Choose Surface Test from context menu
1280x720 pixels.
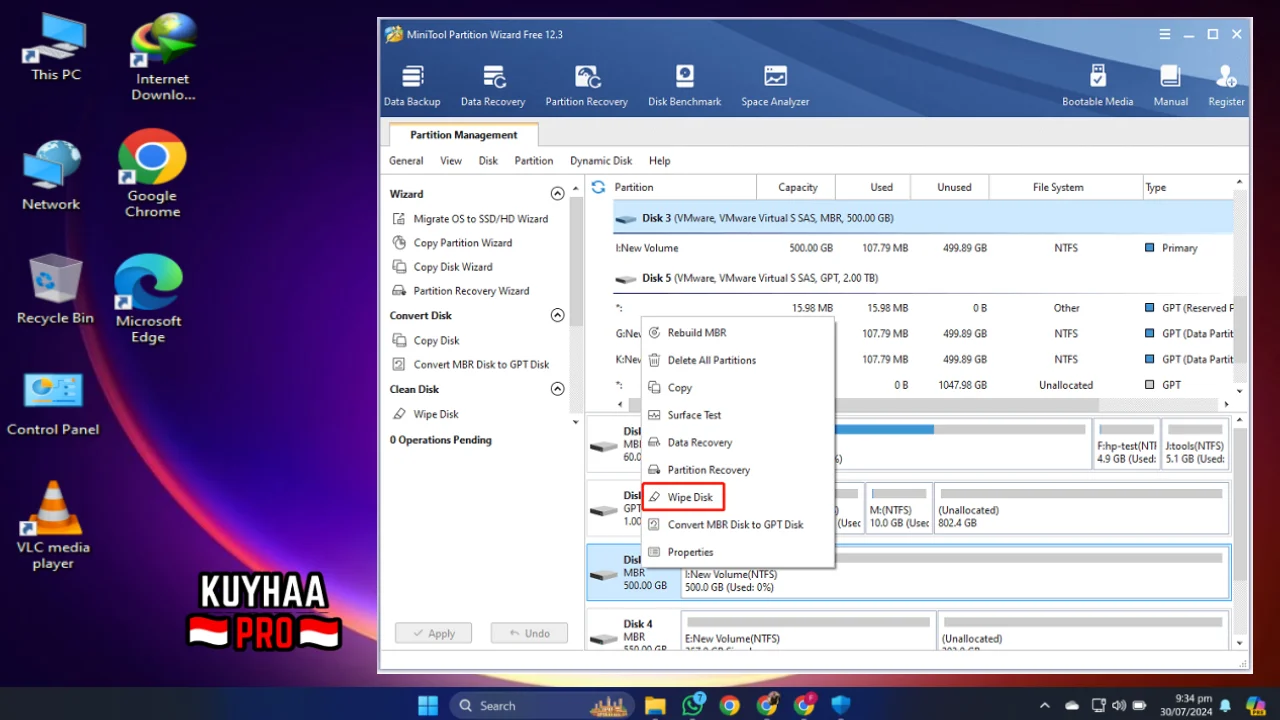pyautogui.click(x=737, y=415)
